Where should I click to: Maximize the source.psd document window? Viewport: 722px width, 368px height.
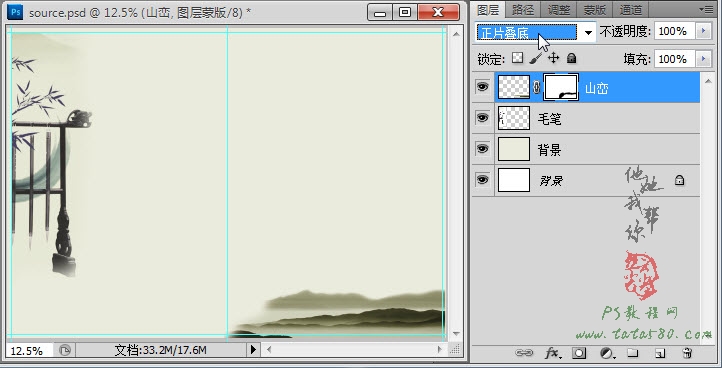point(405,12)
